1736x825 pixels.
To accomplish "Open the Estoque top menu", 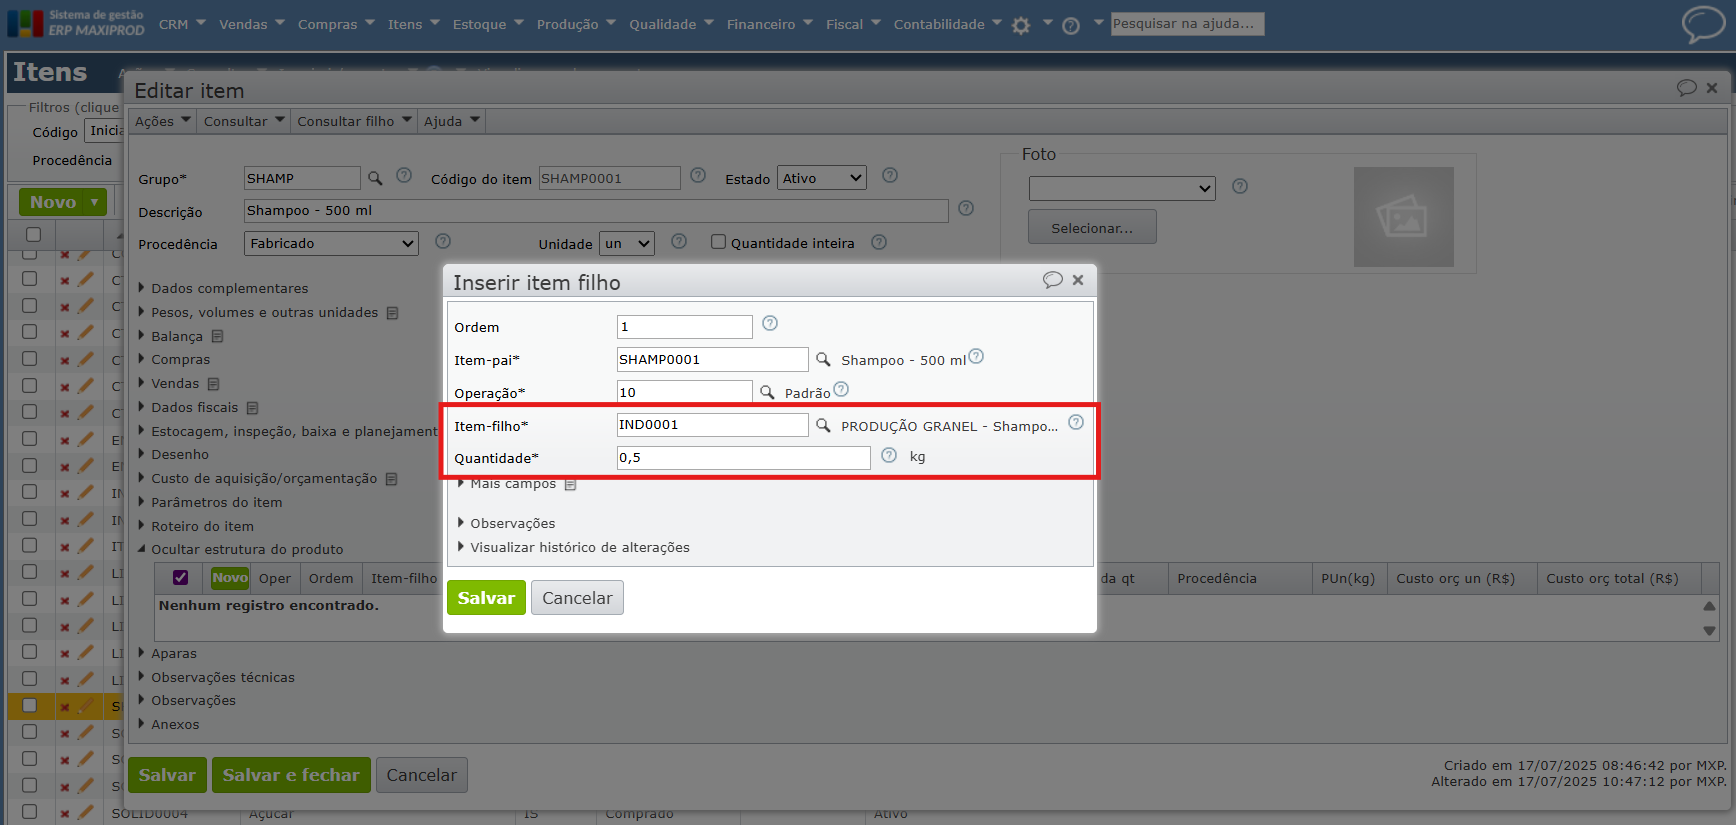I will pos(488,24).
